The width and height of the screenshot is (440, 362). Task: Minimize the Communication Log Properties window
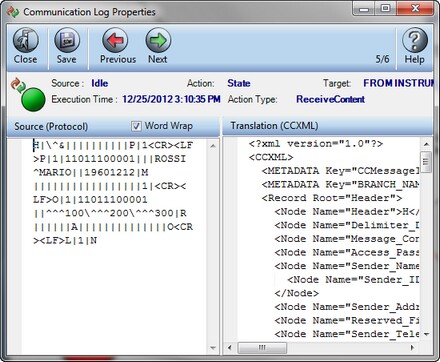click(x=364, y=8)
